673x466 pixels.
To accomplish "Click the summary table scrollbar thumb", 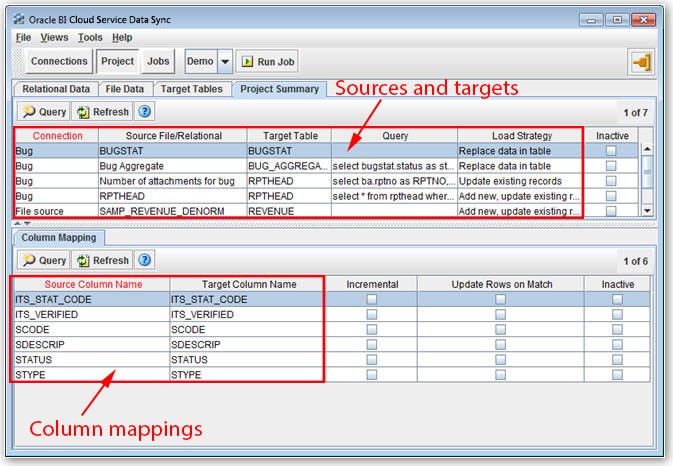I will (x=647, y=172).
